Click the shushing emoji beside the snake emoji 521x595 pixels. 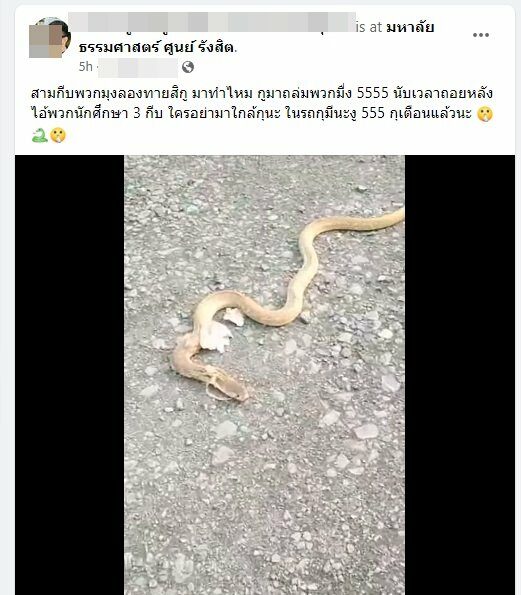point(58,135)
